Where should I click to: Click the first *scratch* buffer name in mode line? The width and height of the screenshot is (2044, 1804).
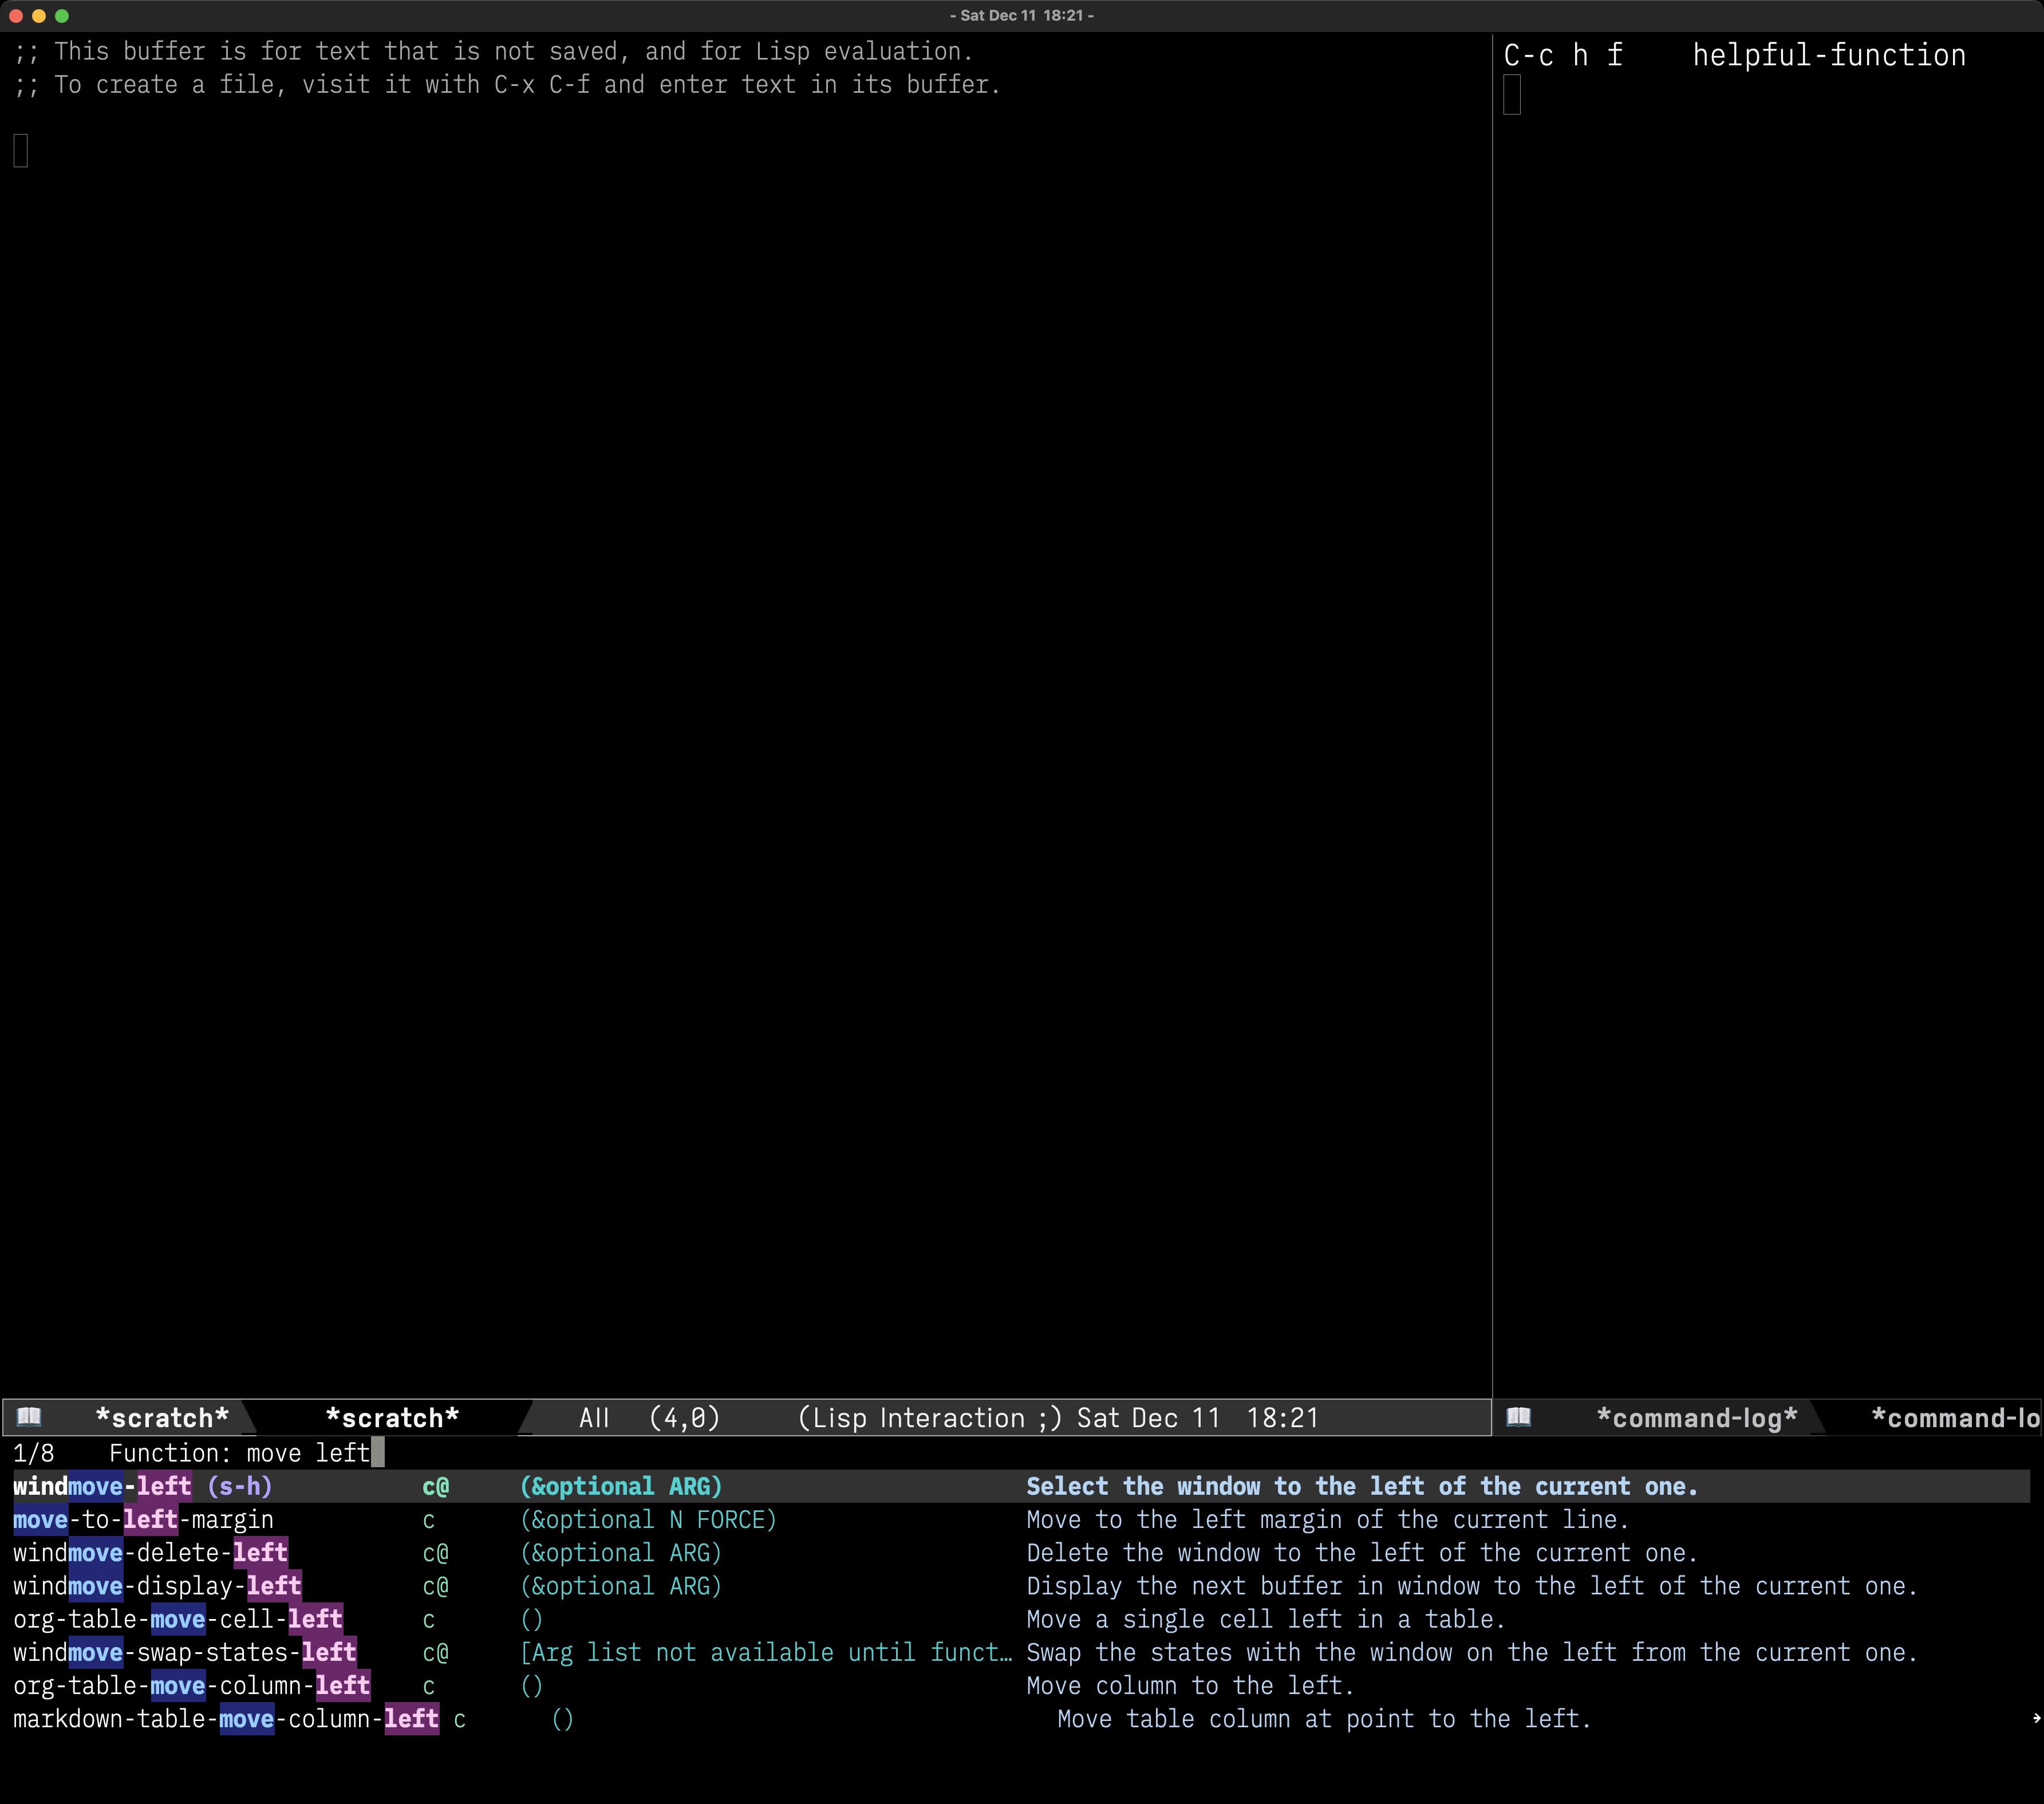(162, 1418)
